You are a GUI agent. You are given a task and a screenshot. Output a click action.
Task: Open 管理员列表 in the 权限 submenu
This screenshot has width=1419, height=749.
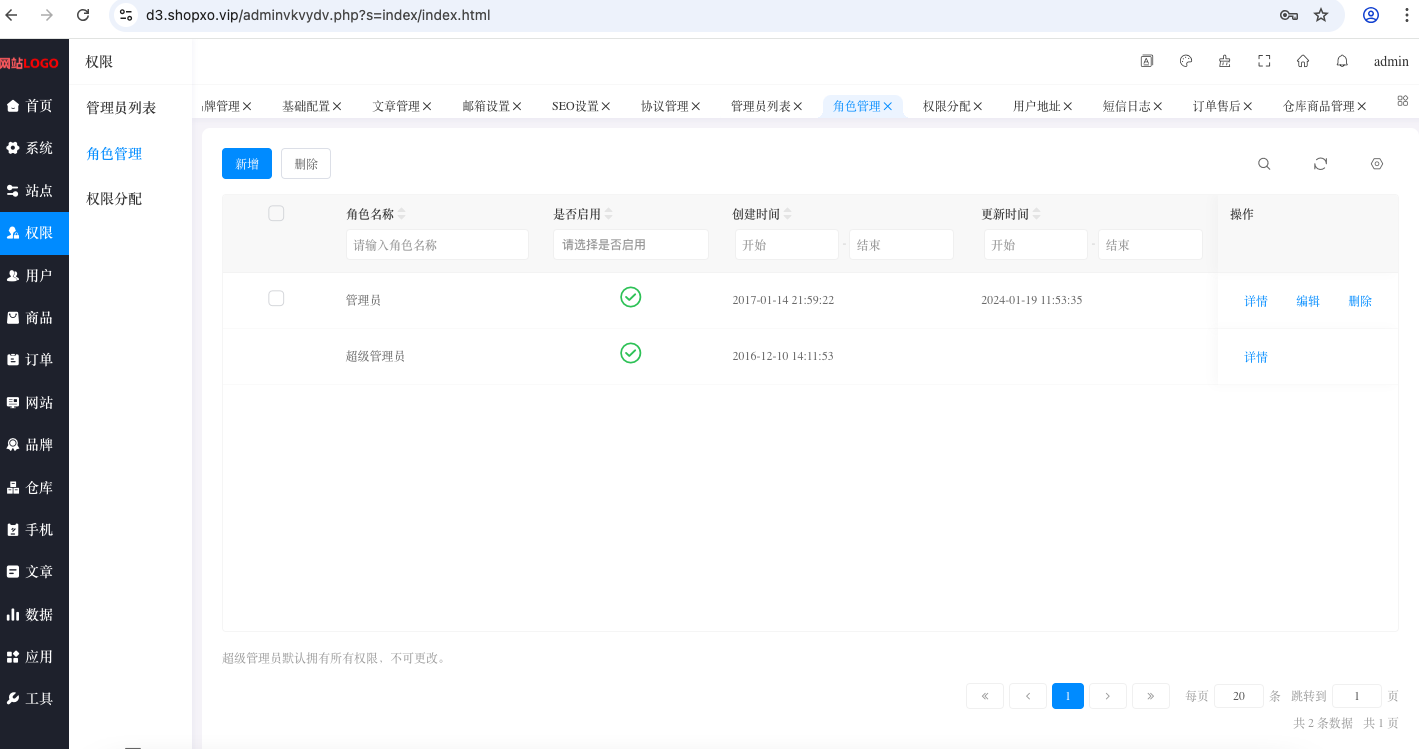[121, 108]
